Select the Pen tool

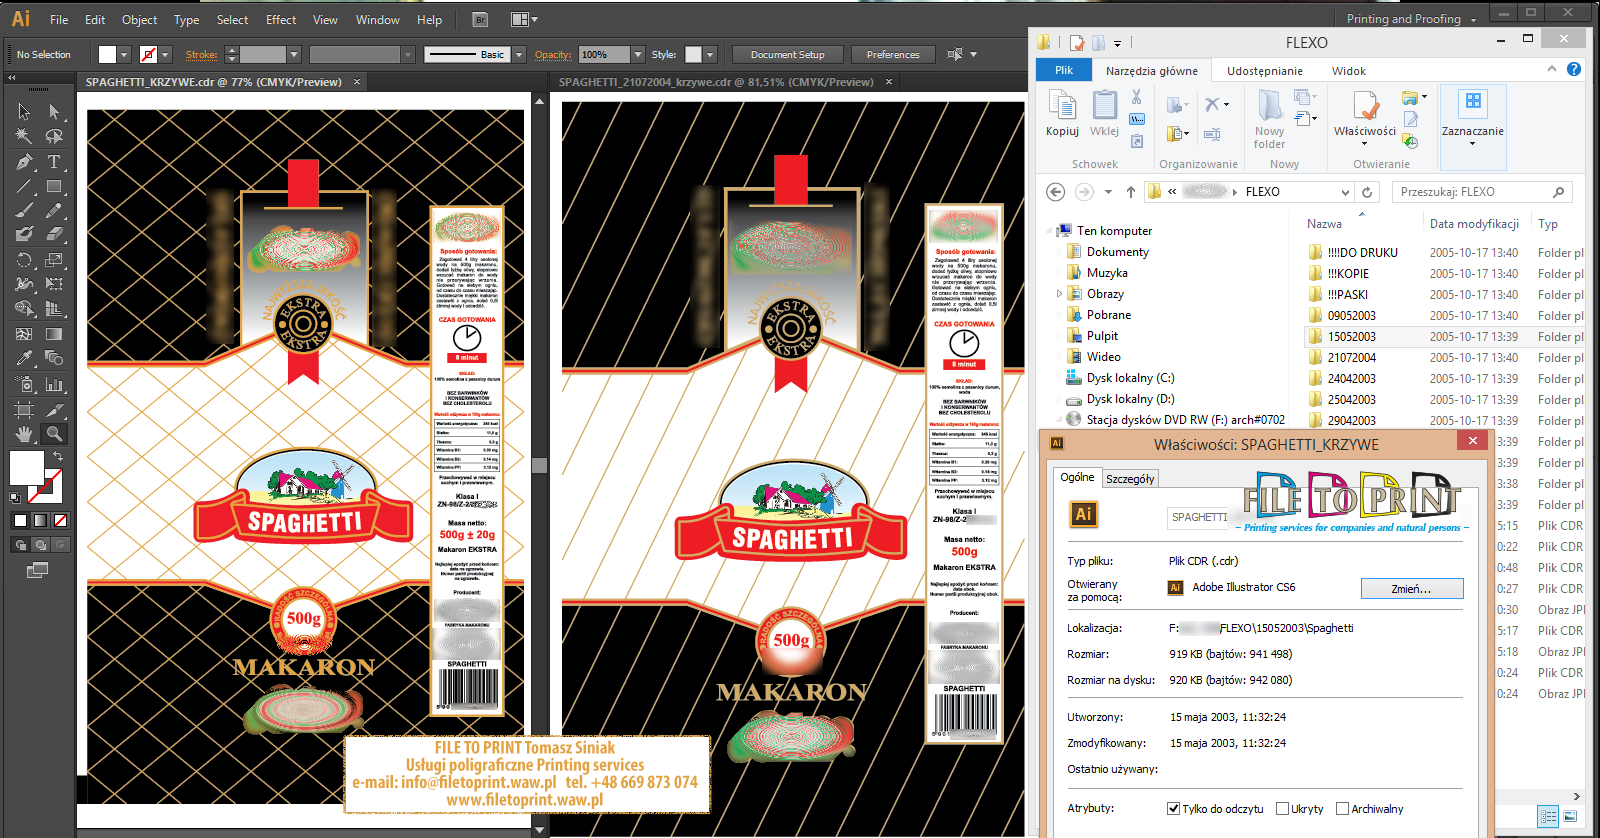pyautogui.click(x=24, y=161)
